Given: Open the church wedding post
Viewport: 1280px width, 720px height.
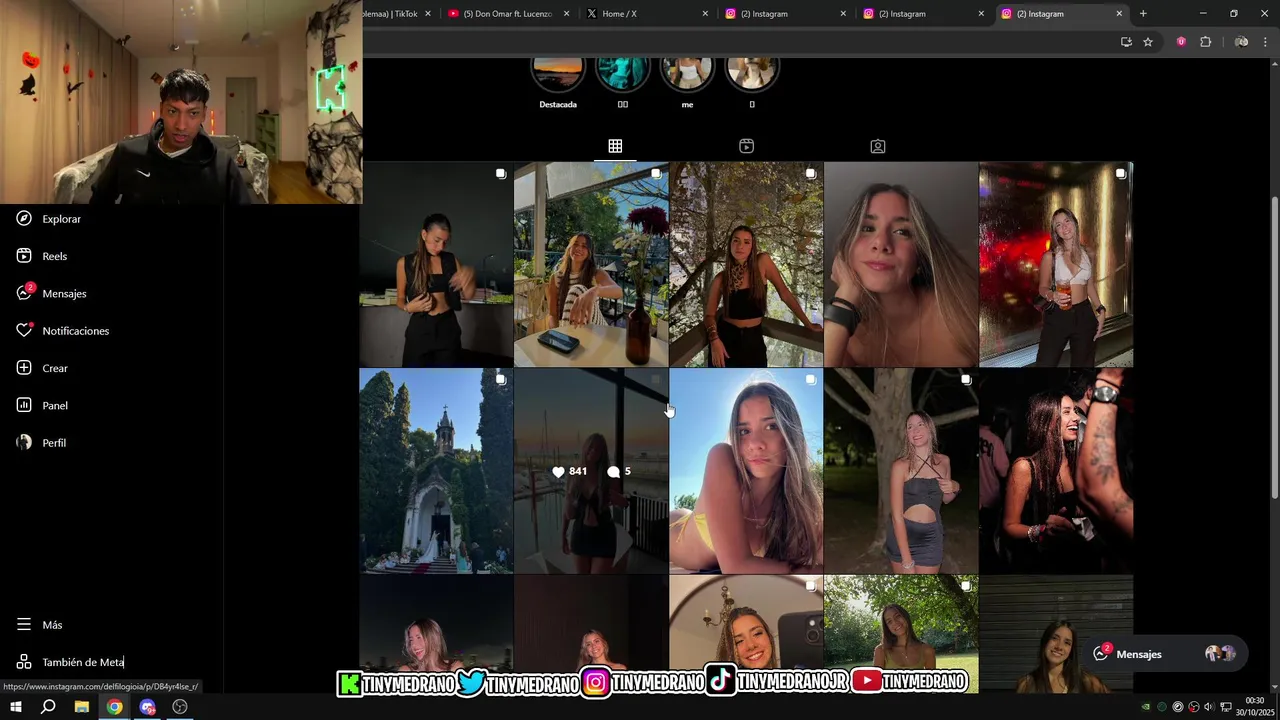Looking at the screenshot, I should click(x=436, y=471).
